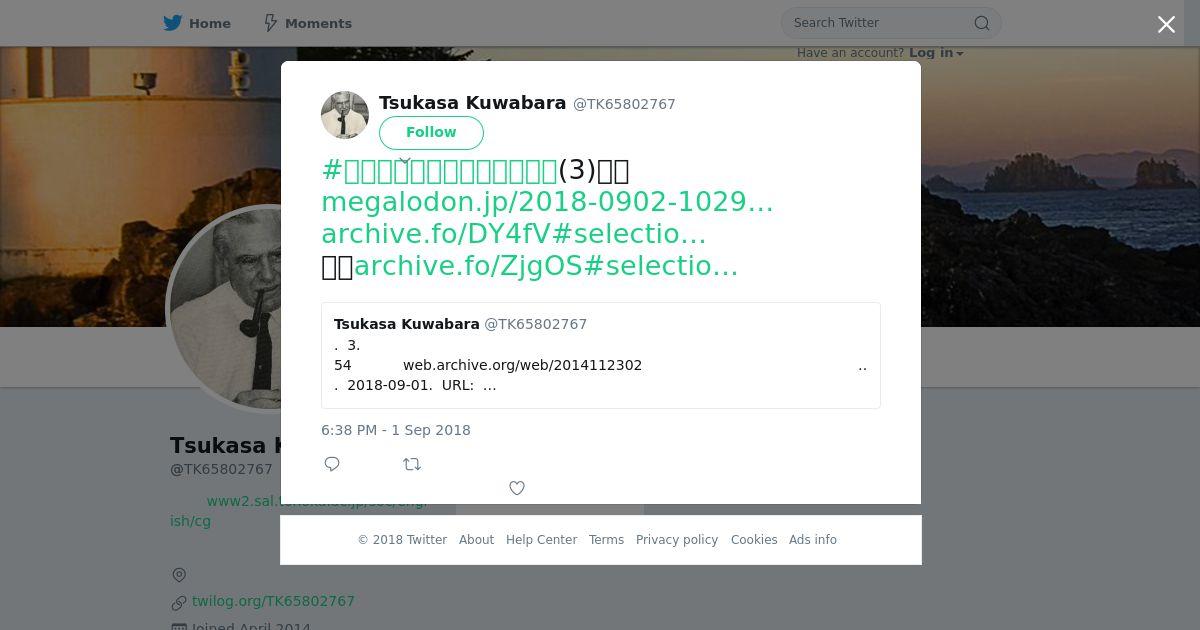Viewport: 1200px width, 630px height.
Task: Open Moments via the lightning bolt icon
Action: click(x=270, y=23)
